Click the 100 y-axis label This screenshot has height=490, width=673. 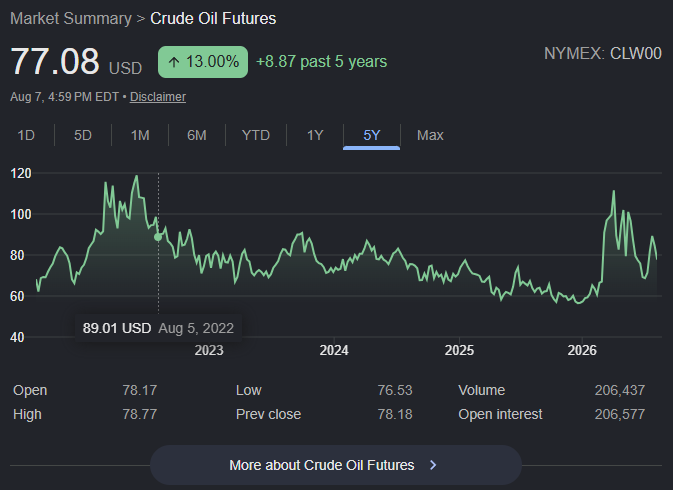[x=21, y=215]
